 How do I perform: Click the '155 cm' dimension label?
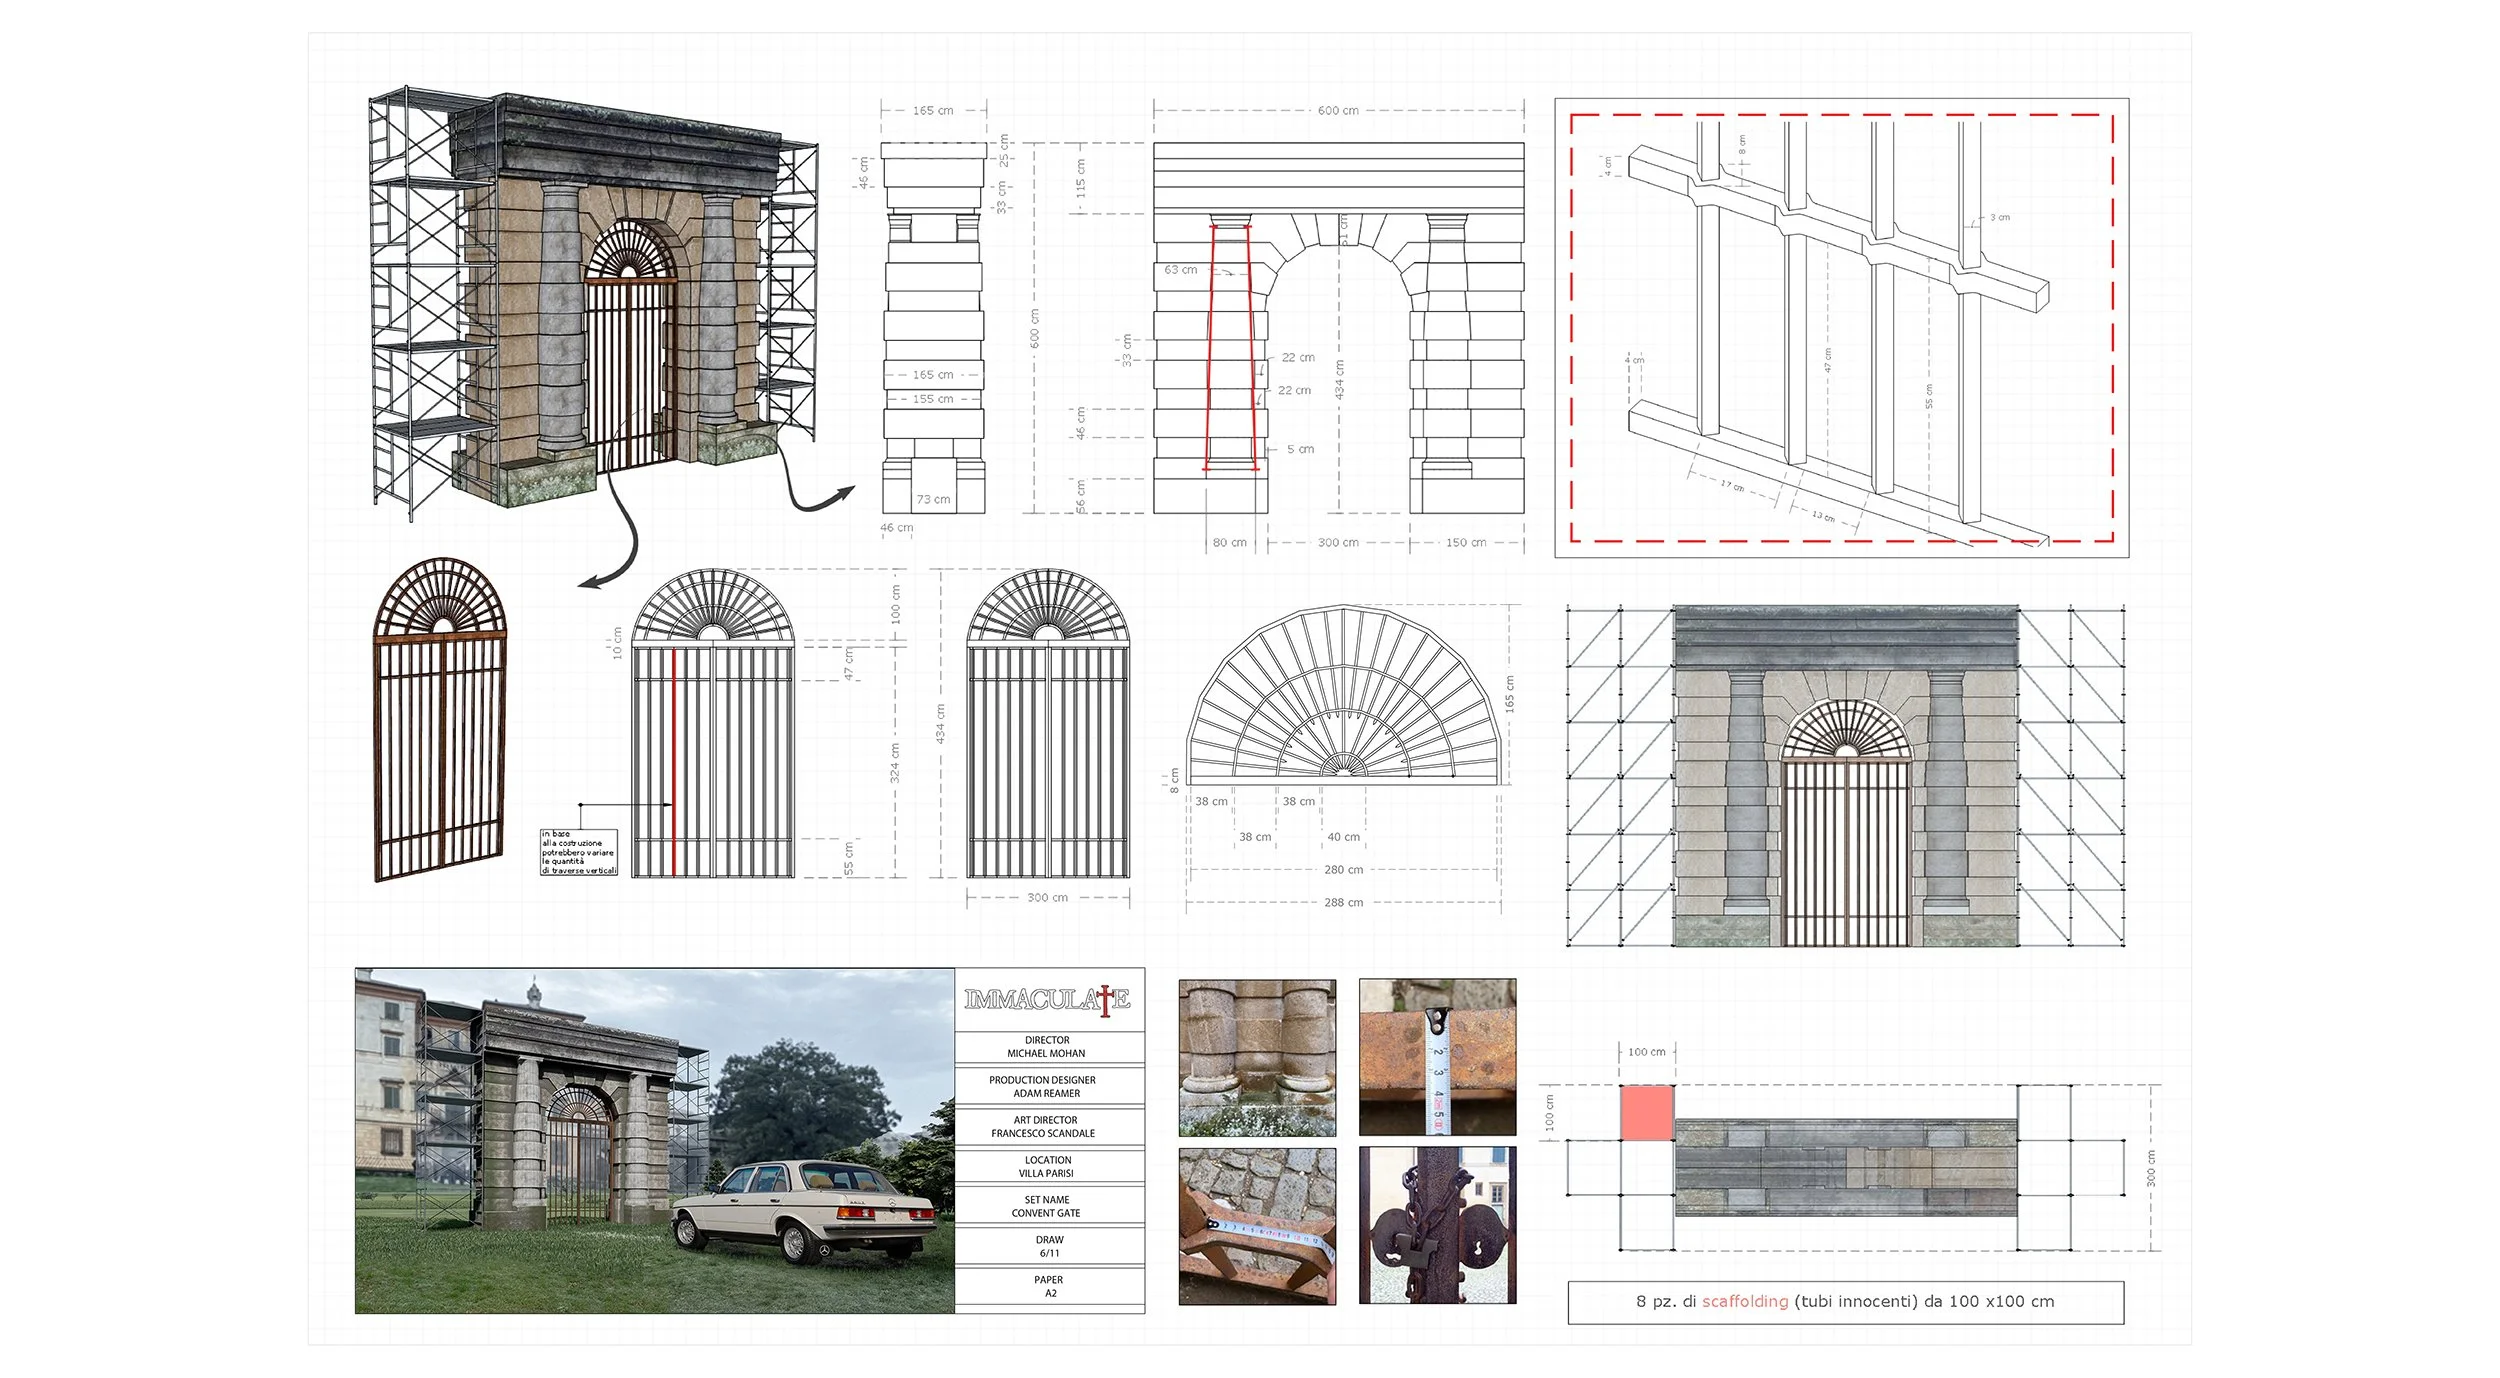click(x=932, y=399)
